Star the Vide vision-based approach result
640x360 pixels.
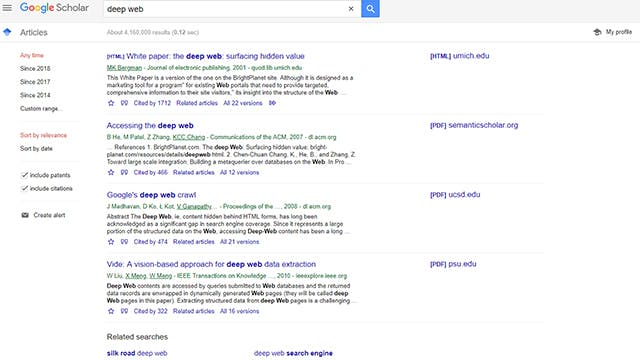[x=111, y=311]
